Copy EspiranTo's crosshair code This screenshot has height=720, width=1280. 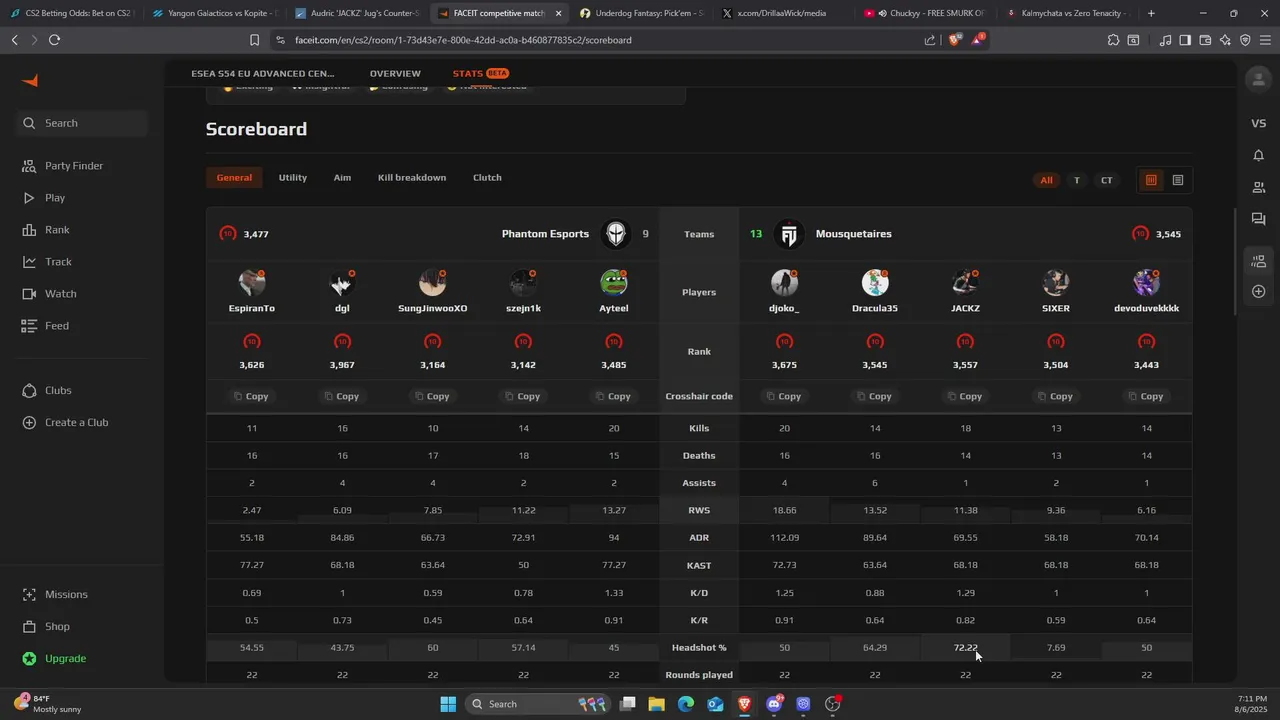(x=251, y=397)
